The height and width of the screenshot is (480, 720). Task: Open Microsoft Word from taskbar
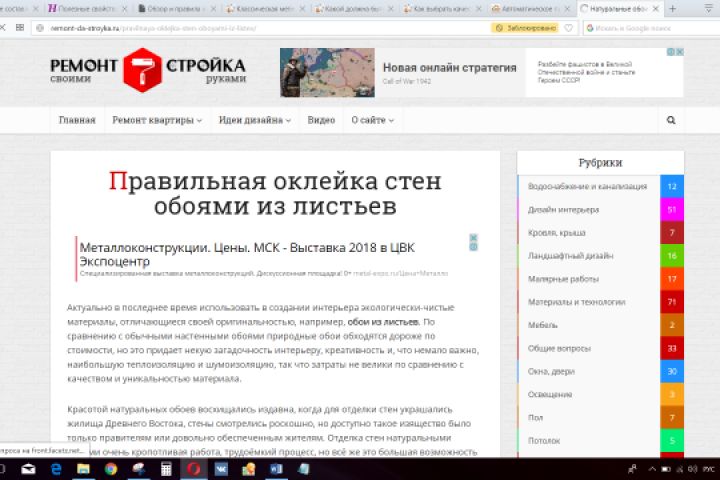(276, 469)
